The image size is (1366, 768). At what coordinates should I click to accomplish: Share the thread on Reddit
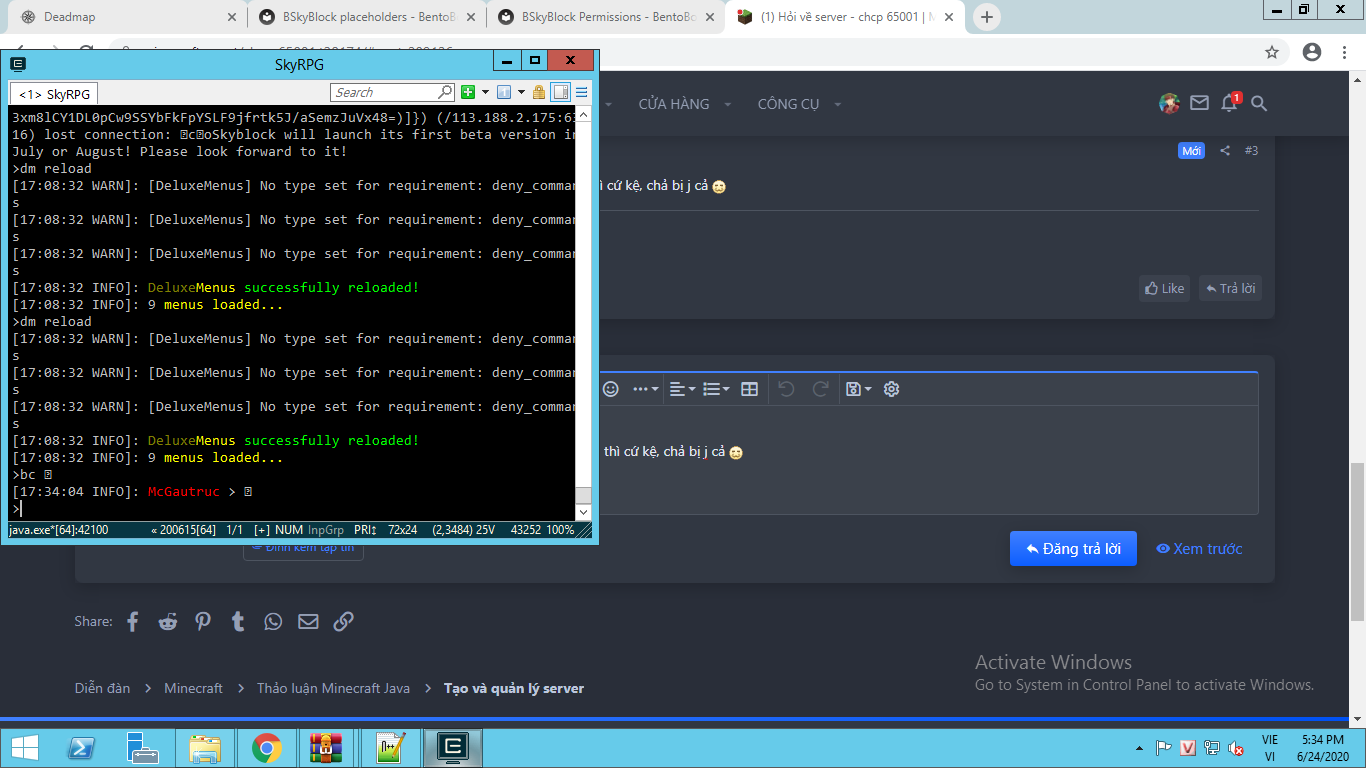(168, 621)
